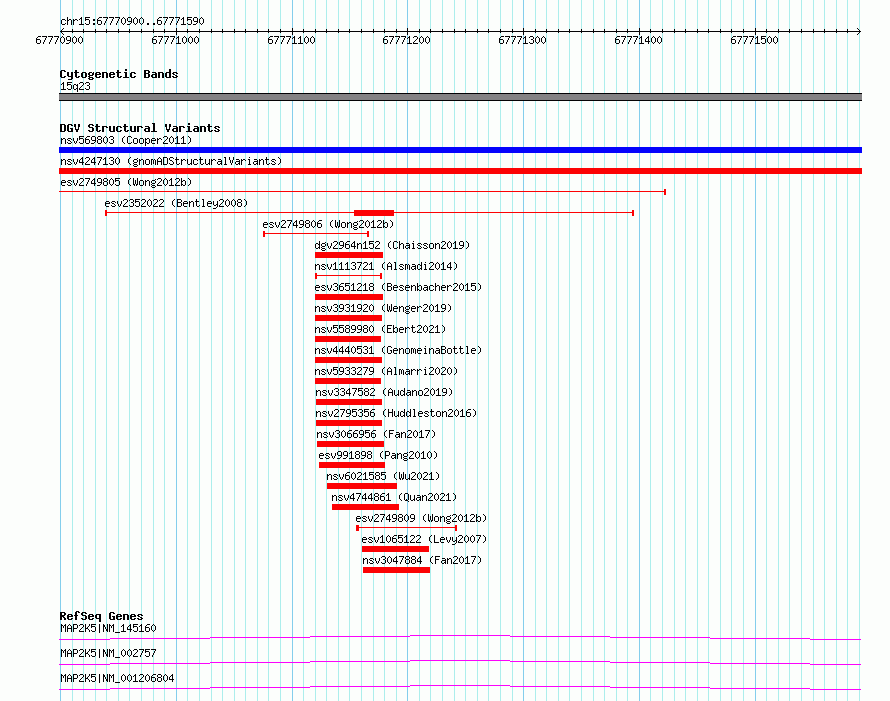Open gene MAP2K5|NM_145160 label
The image size is (890, 701).
(x=108, y=628)
